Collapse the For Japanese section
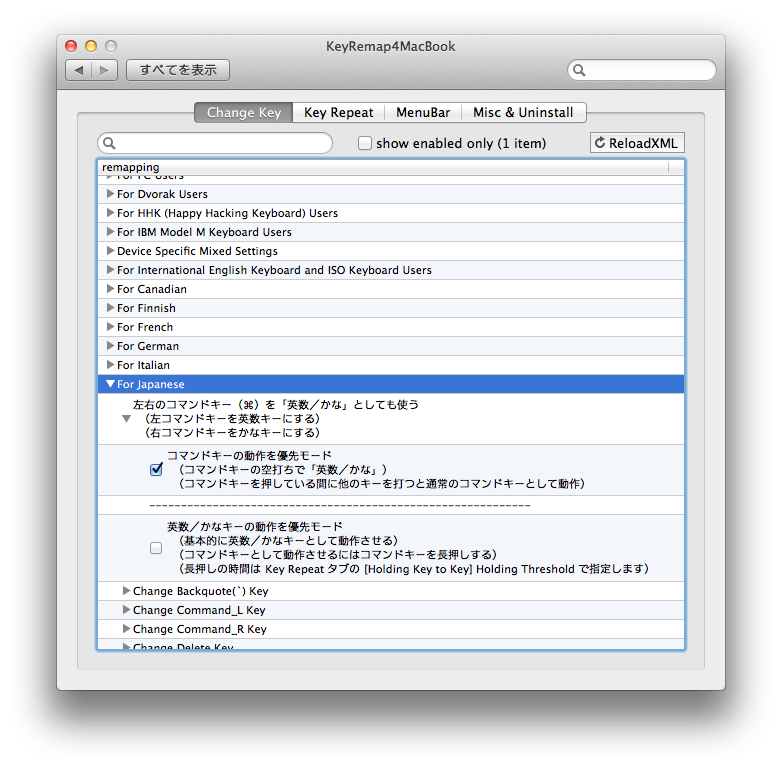Image resolution: width=782 pixels, height=769 pixels. tap(111, 384)
